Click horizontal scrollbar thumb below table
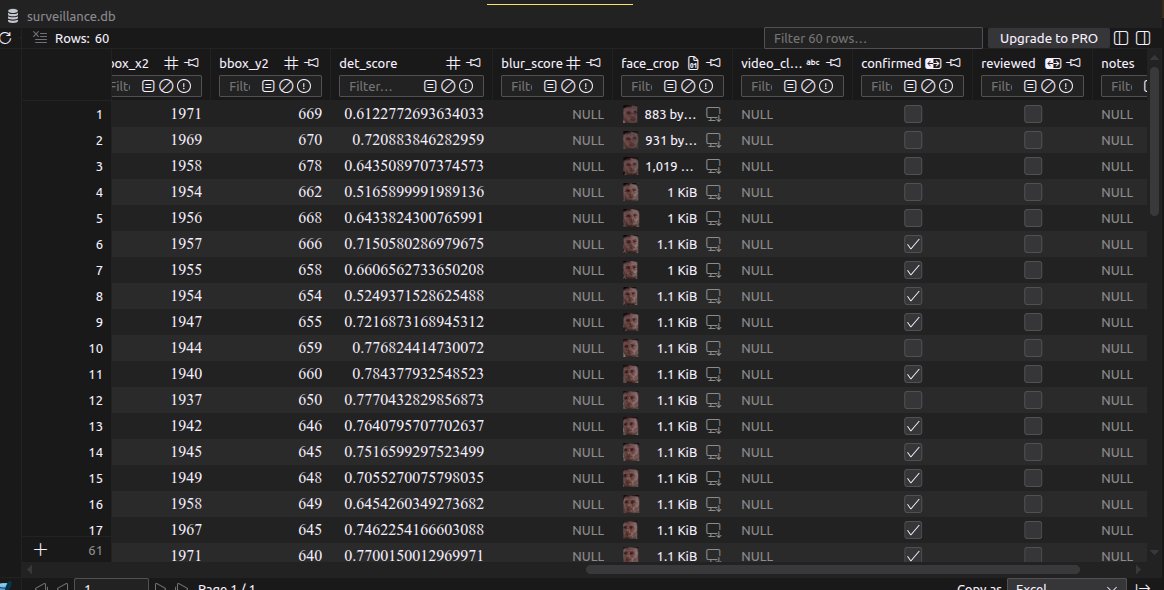 click(x=832, y=570)
